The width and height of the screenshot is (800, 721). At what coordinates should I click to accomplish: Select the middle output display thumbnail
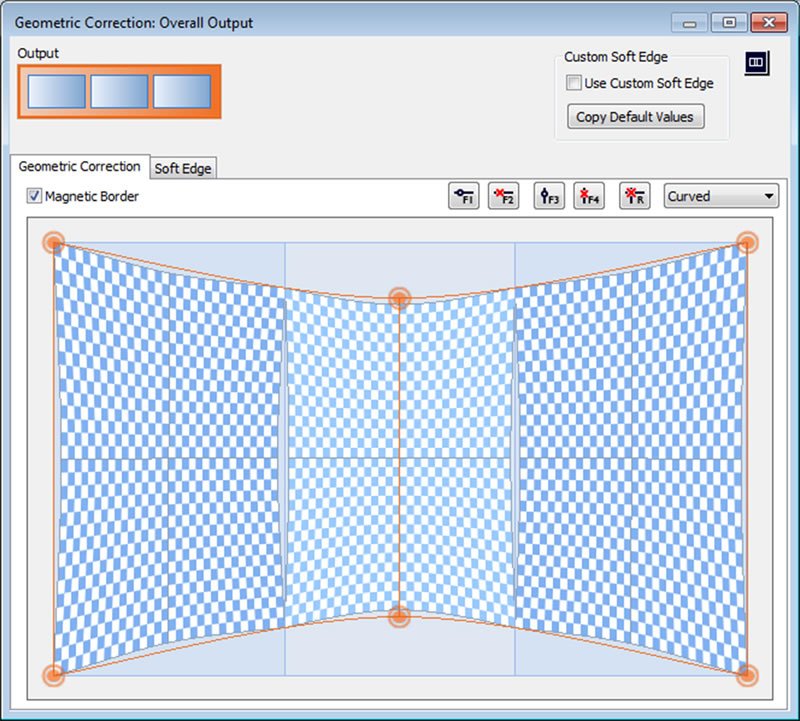pos(119,92)
